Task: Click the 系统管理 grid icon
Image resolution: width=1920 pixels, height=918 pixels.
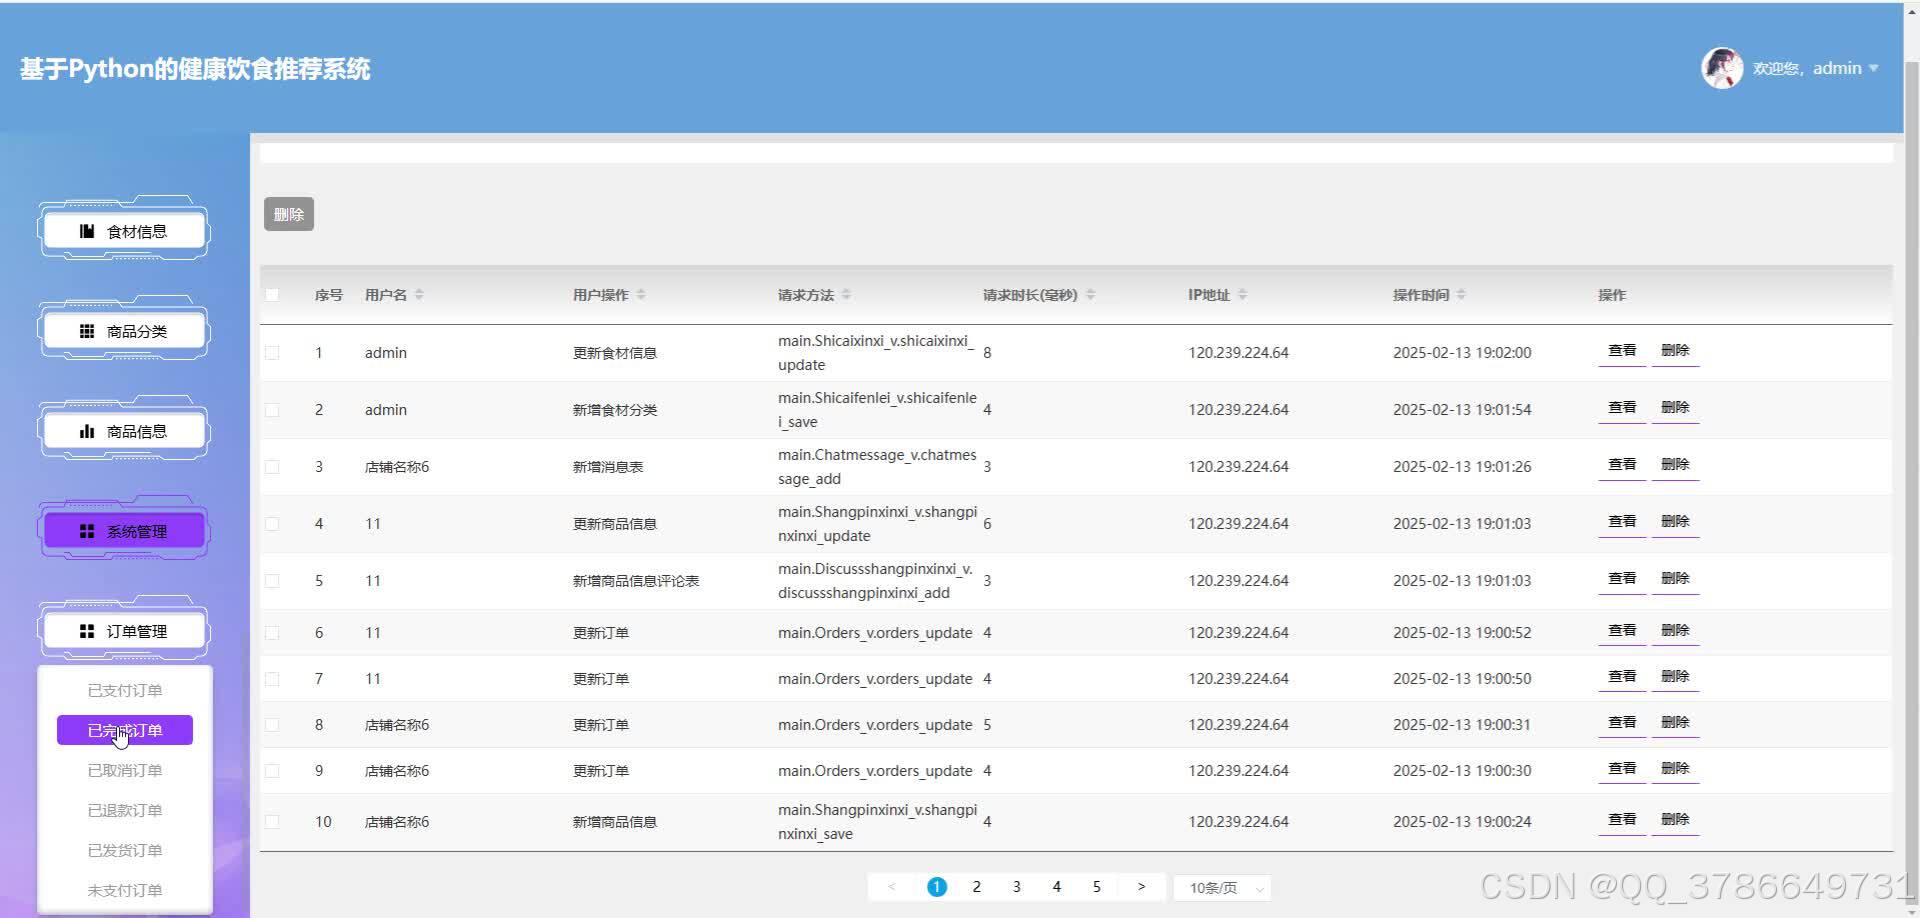Action: 87,531
